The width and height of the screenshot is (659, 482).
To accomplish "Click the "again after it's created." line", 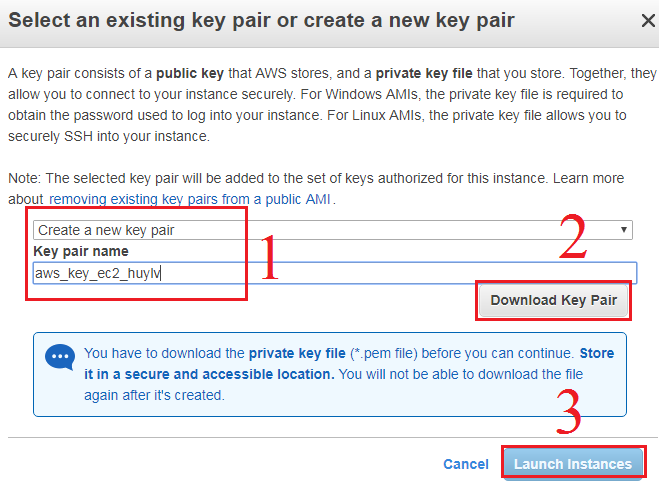I will pyautogui.click(x=155, y=395).
